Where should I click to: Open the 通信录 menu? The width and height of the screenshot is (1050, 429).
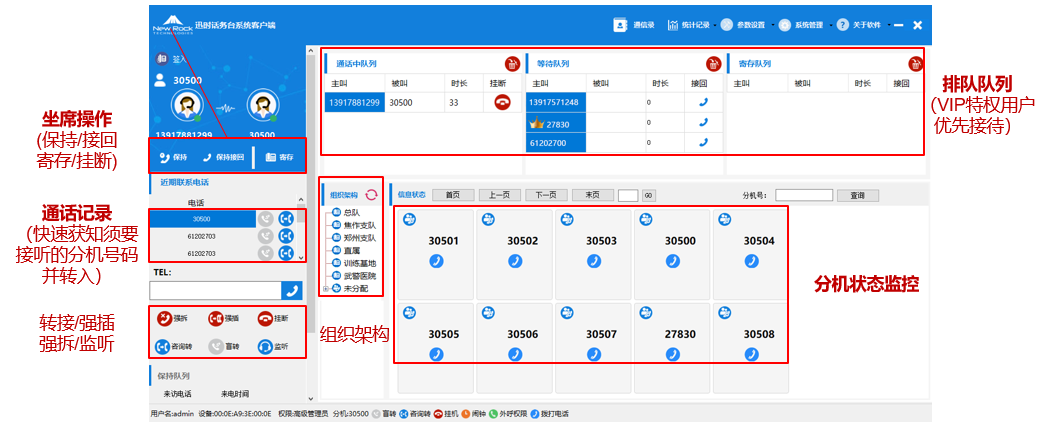click(x=634, y=24)
